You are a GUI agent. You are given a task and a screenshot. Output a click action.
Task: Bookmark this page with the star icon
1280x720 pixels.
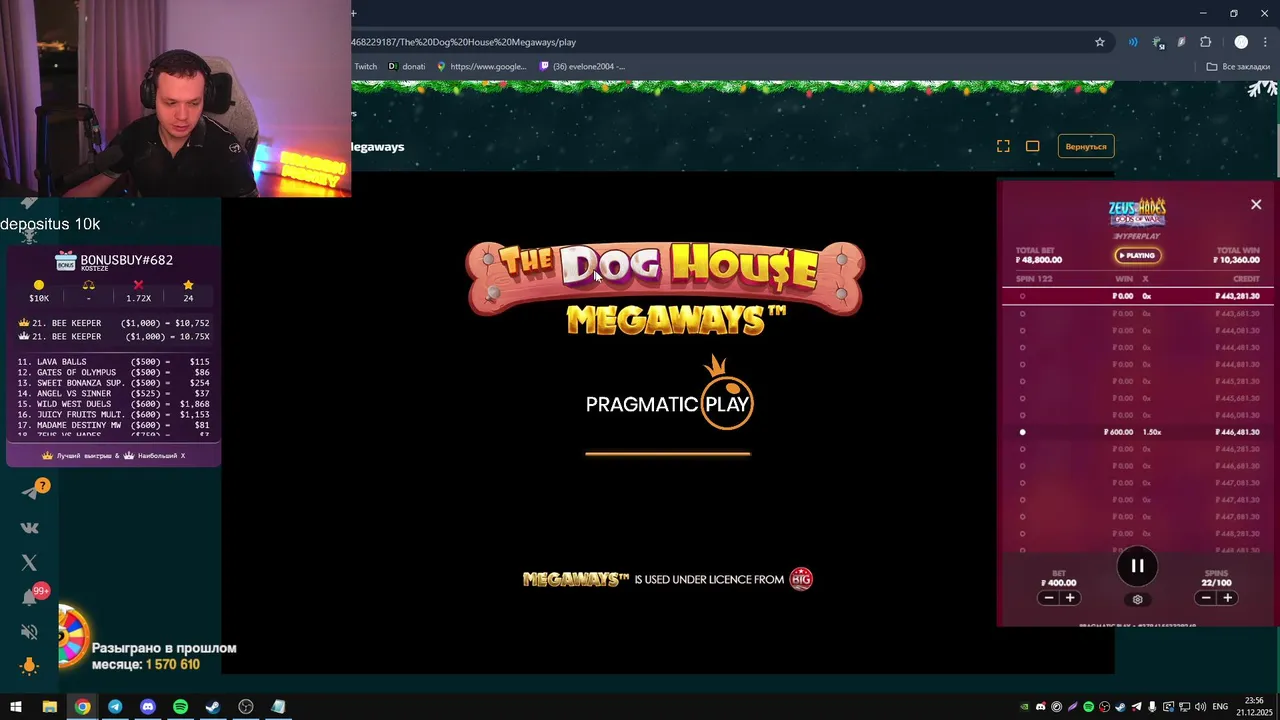tap(1100, 42)
